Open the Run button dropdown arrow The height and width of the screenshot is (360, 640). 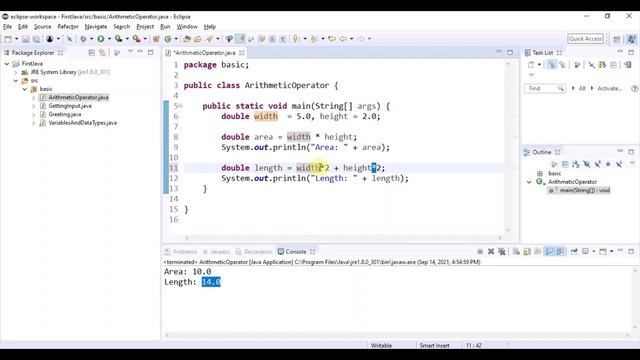pyautogui.click(x=109, y=39)
